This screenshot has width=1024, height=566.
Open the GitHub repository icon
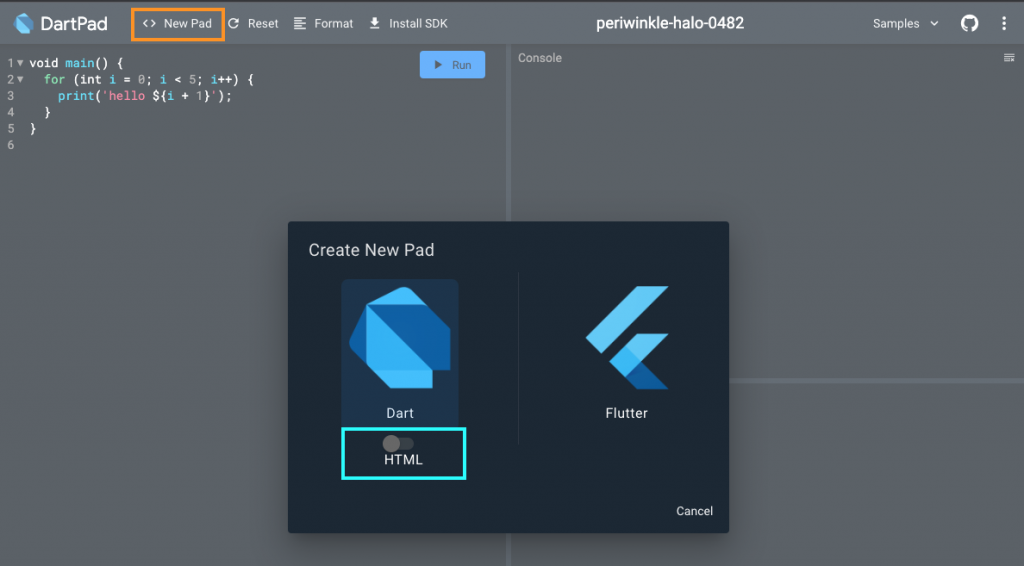click(x=969, y=24)
